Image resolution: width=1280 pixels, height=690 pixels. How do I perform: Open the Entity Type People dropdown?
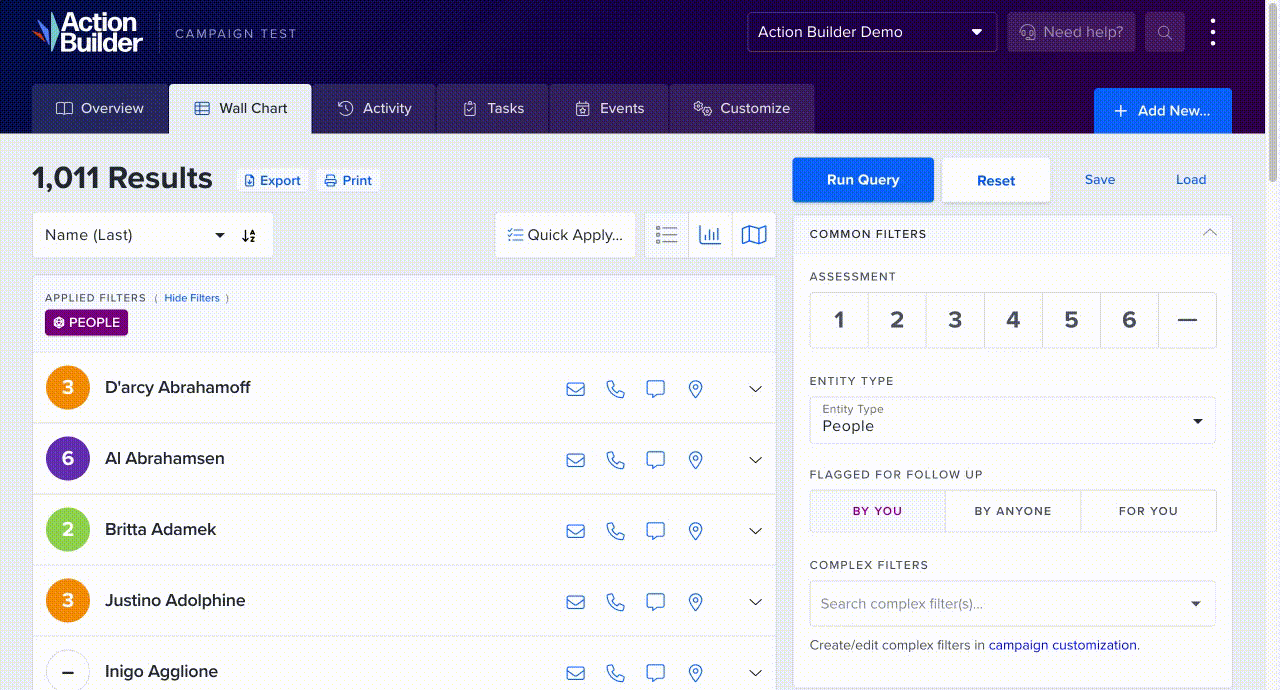pyautogui.click(x=1013, y=420)
